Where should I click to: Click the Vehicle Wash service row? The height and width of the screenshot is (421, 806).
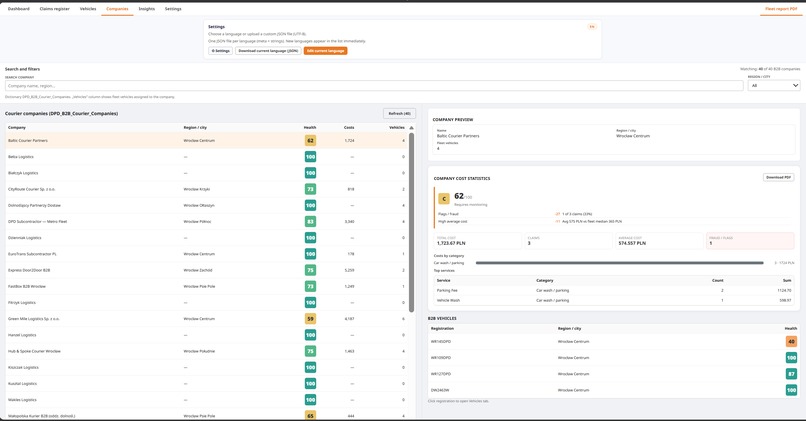pos(614,300)
